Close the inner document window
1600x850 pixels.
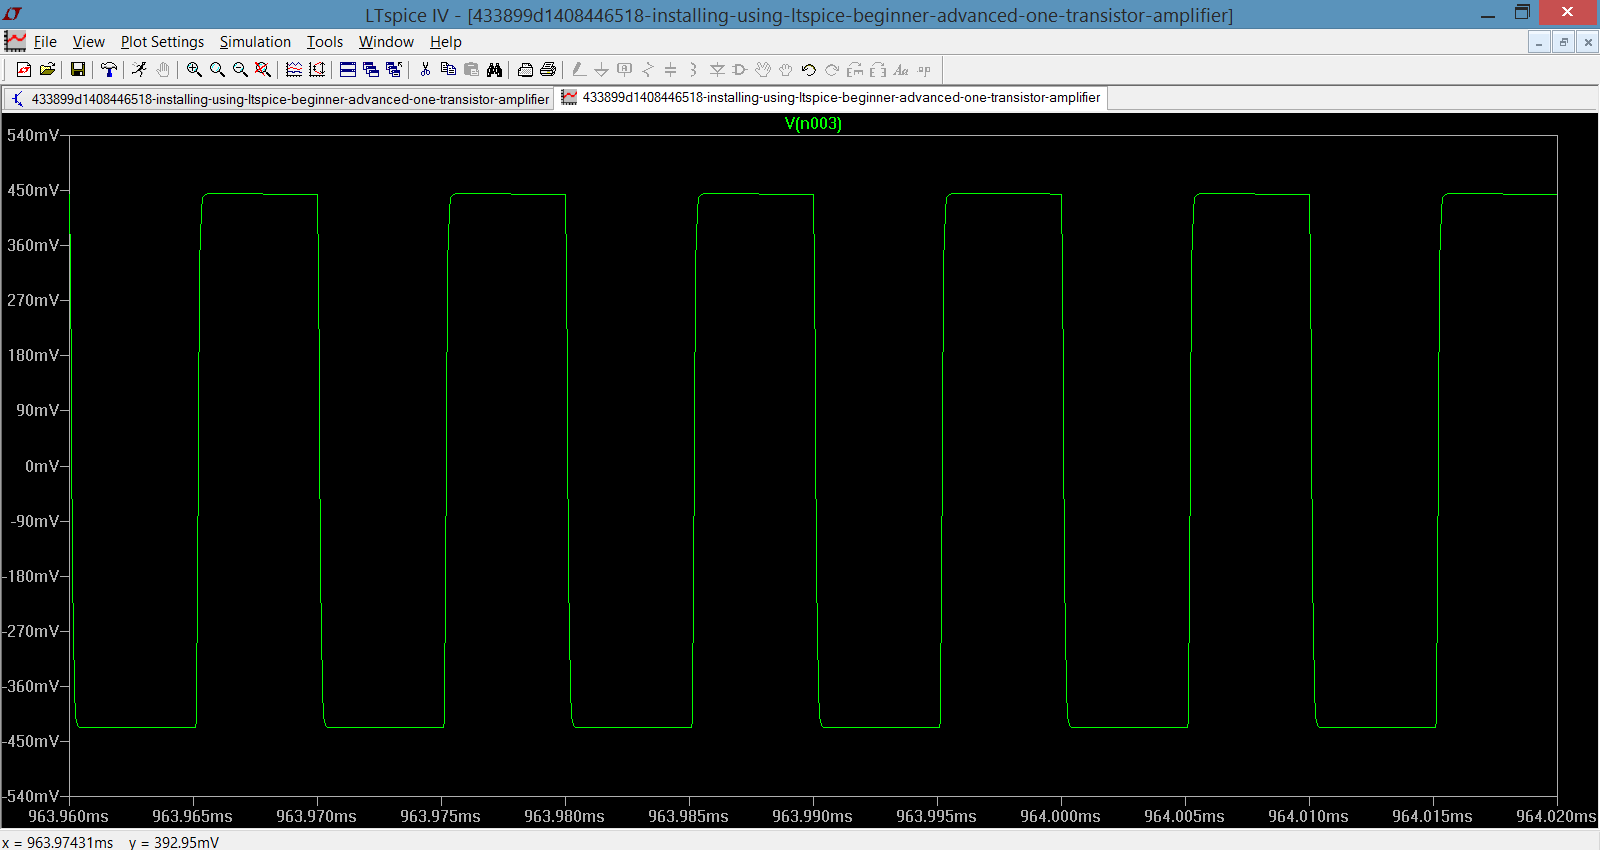[x=1587, y=42]
